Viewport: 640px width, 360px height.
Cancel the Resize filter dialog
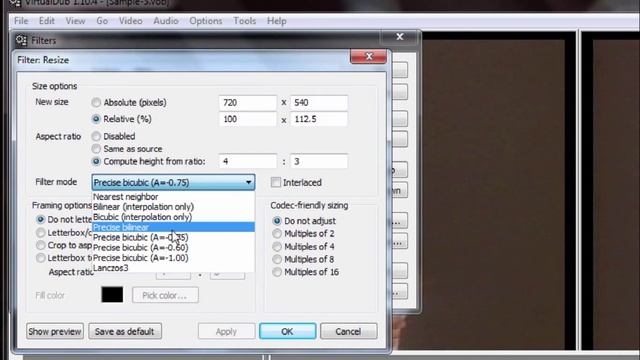click(348, 331)
